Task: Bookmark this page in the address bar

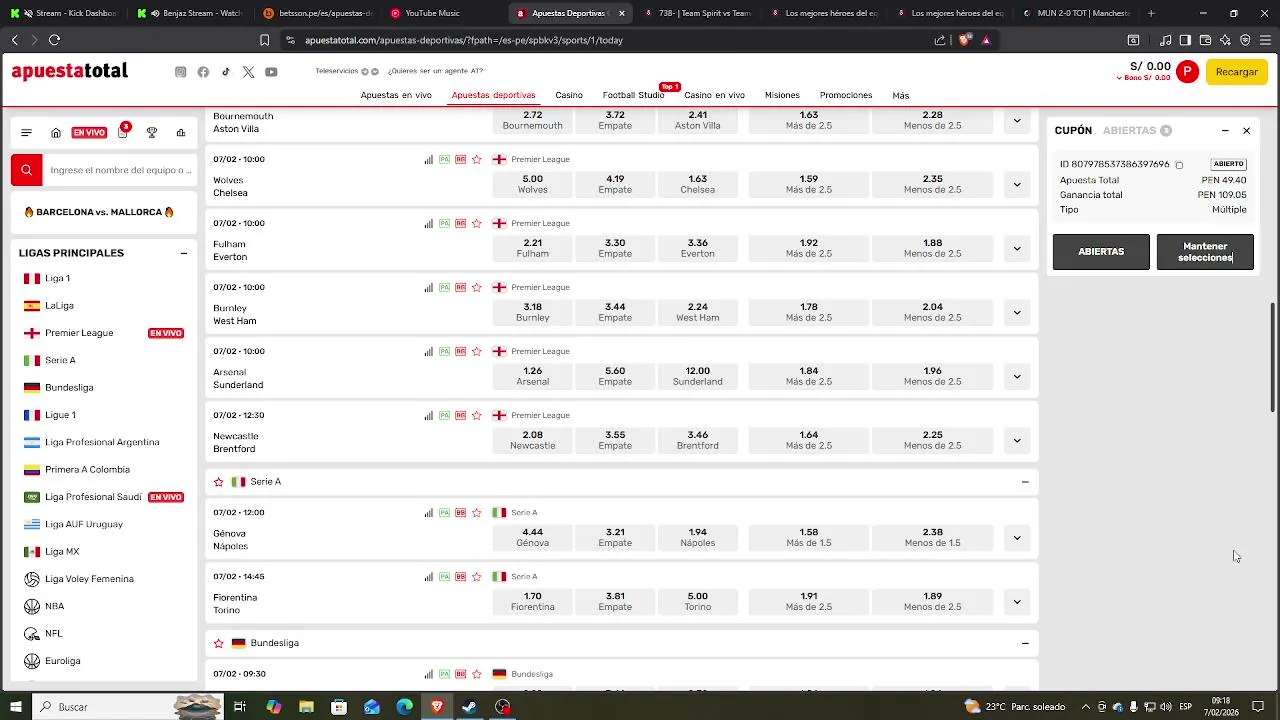Action: 264,40
